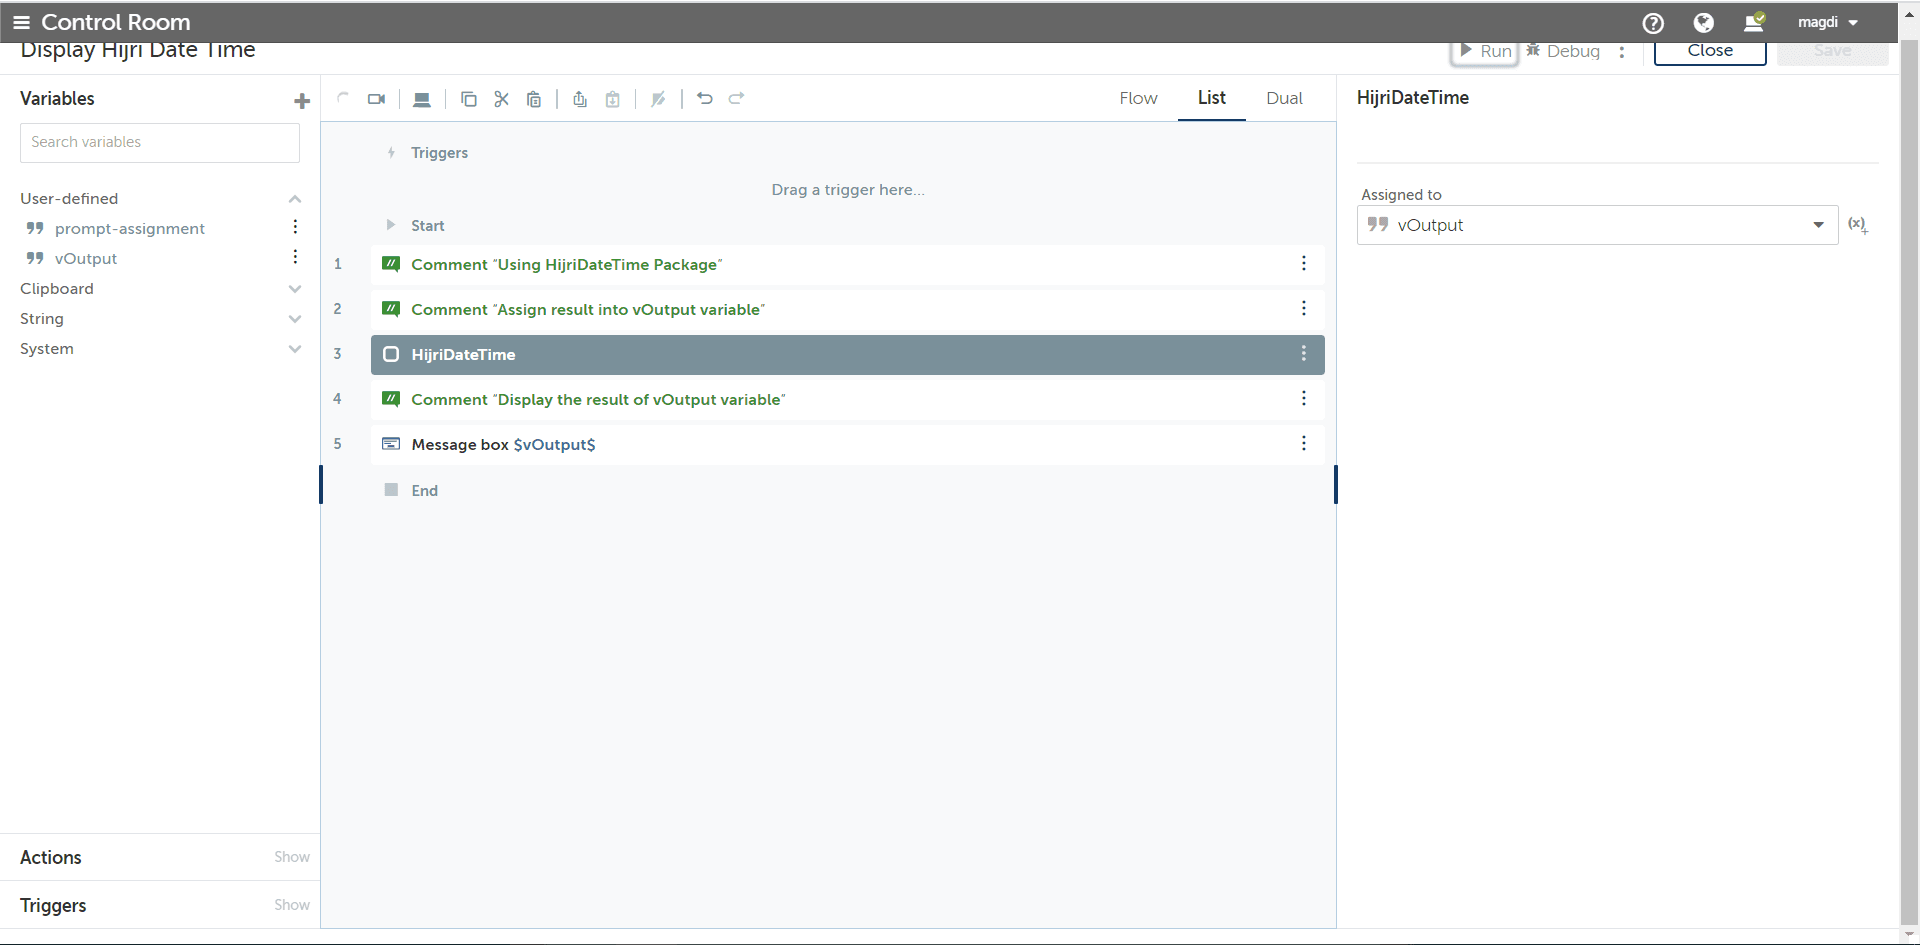
Task: Open the help question mark icon
Action: [x=1653, y=23]
